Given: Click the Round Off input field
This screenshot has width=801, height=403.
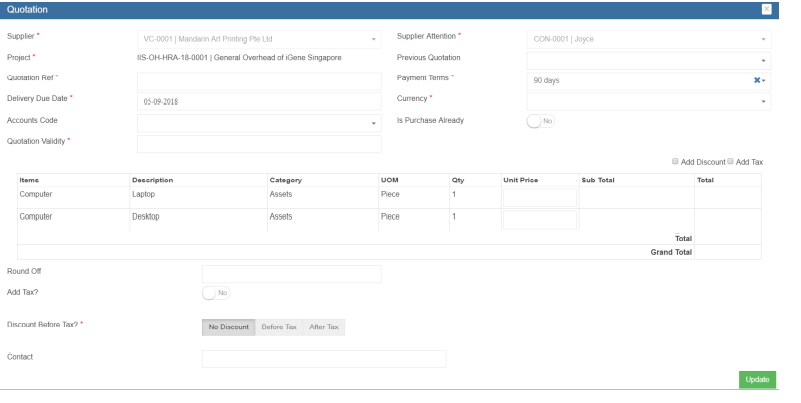Looking at the screenshot, I should pos(291,274).
